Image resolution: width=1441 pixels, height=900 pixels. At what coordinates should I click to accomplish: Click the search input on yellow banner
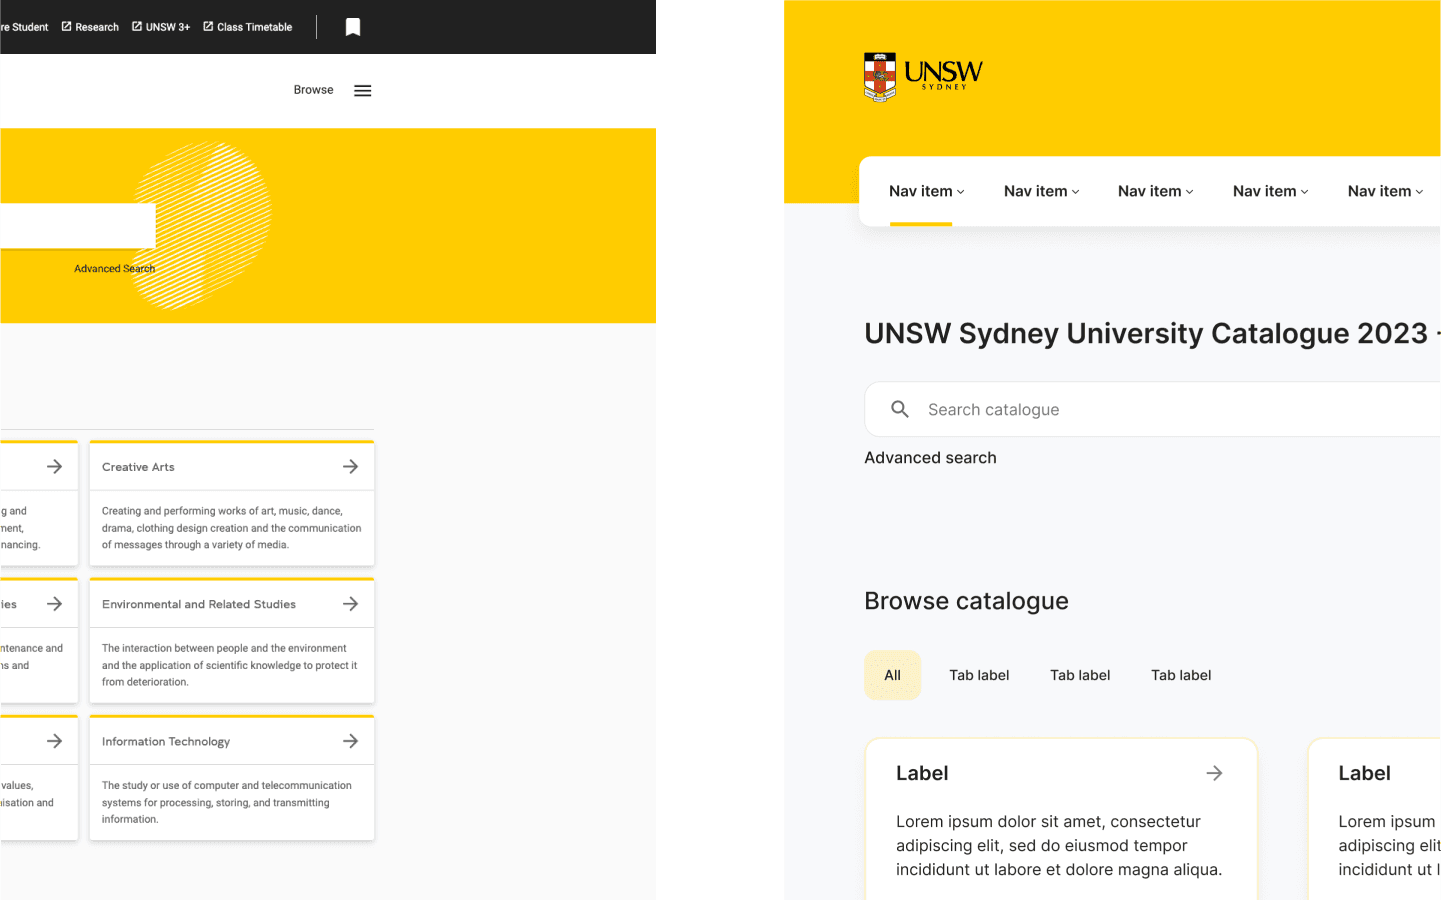click(x=78, y=226)
